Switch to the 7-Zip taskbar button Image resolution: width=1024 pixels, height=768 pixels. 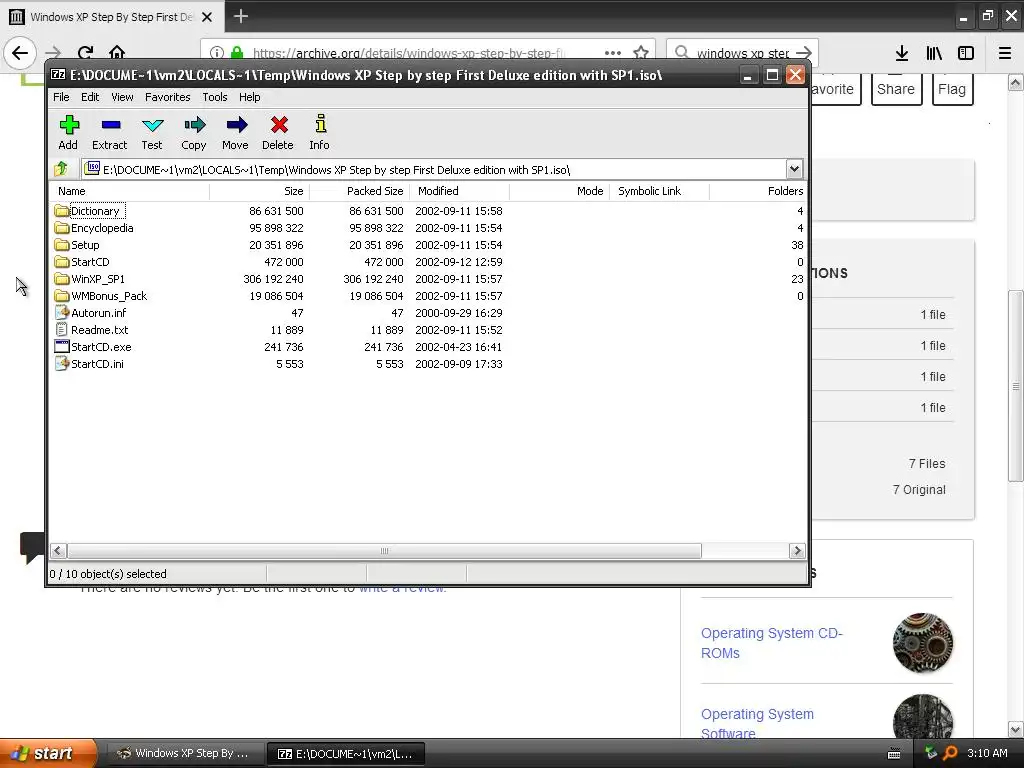[346, 753]
